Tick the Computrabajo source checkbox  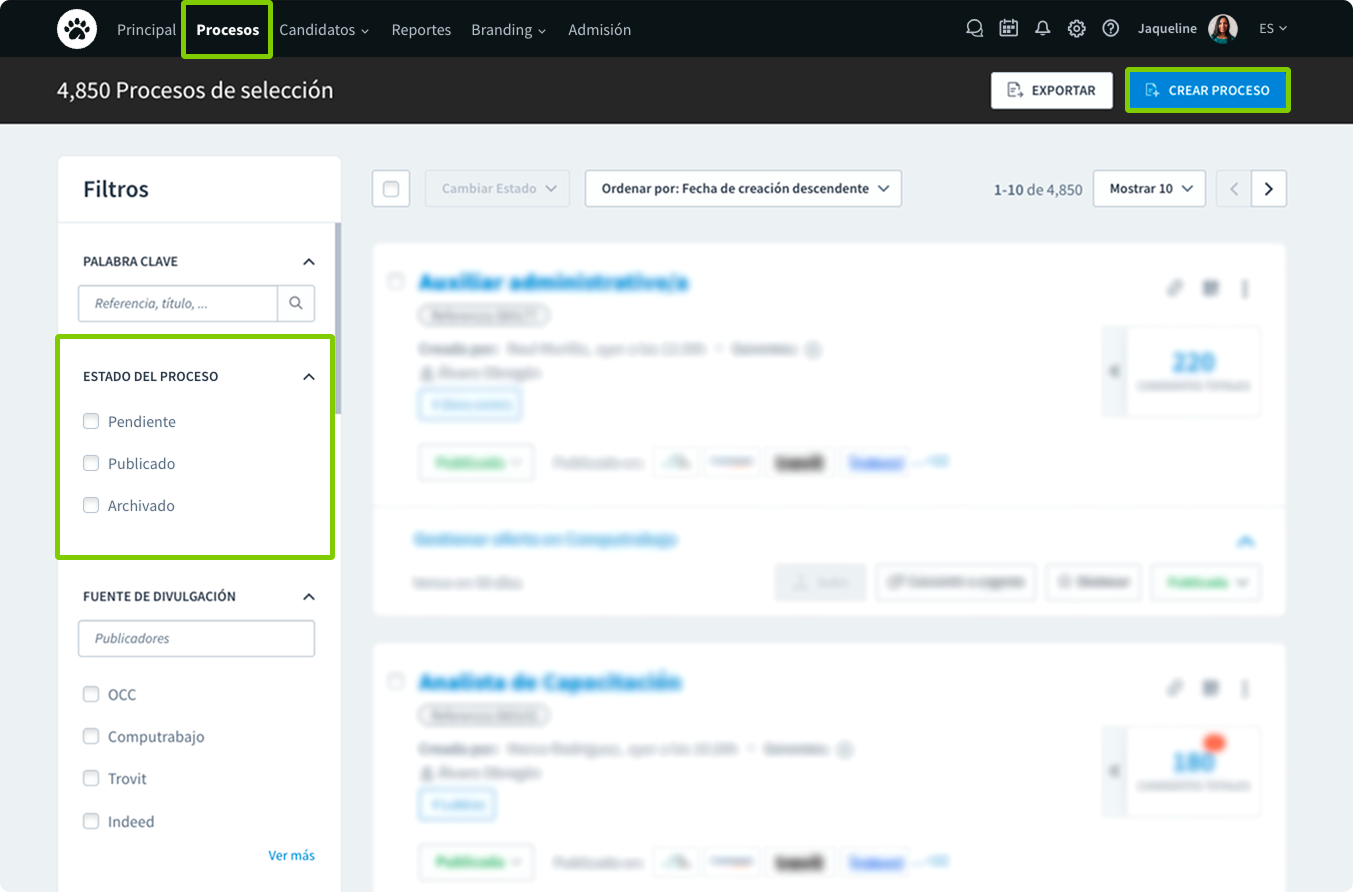(91, 737)
